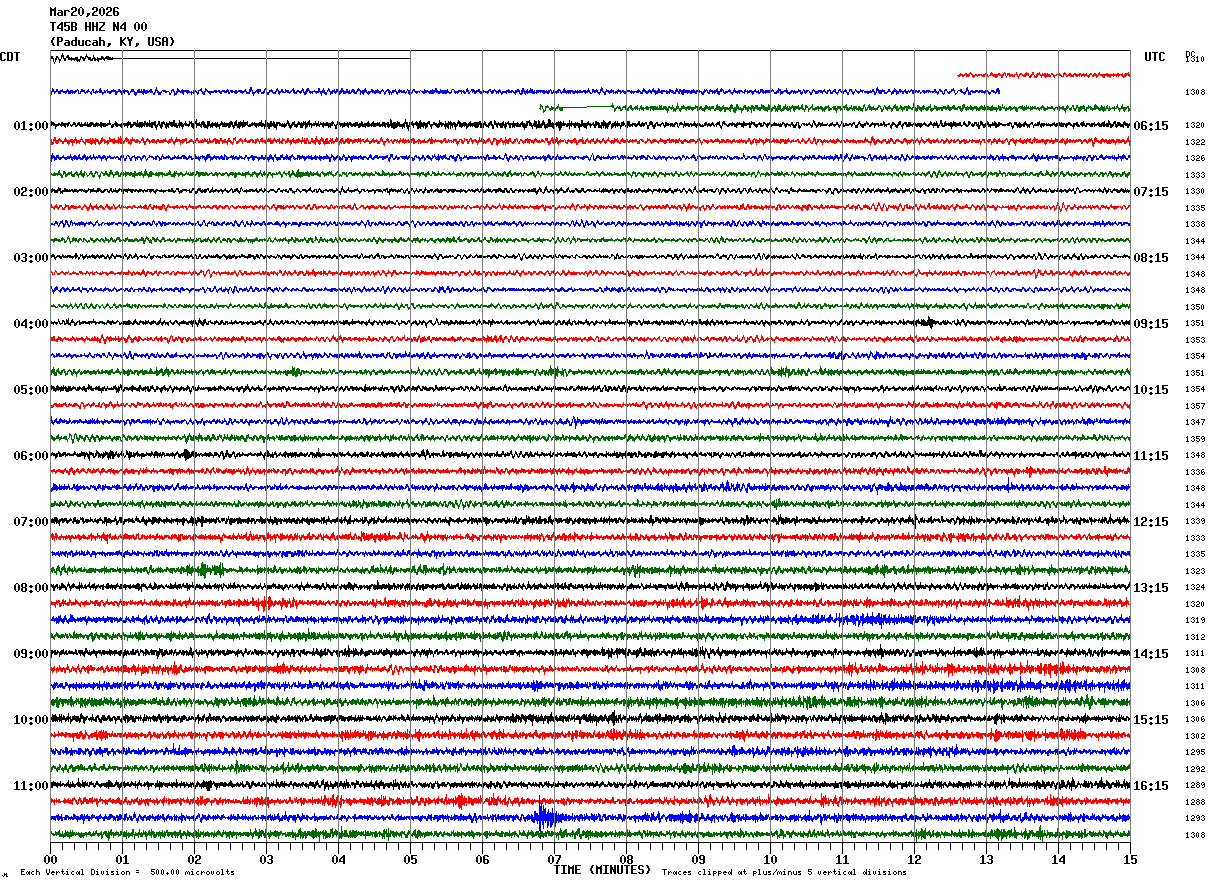Image resolution: width=1210 pixels, height=886 pixels.
Task: Click the 12:15 UTC time label
Action: click(1151, 522)
